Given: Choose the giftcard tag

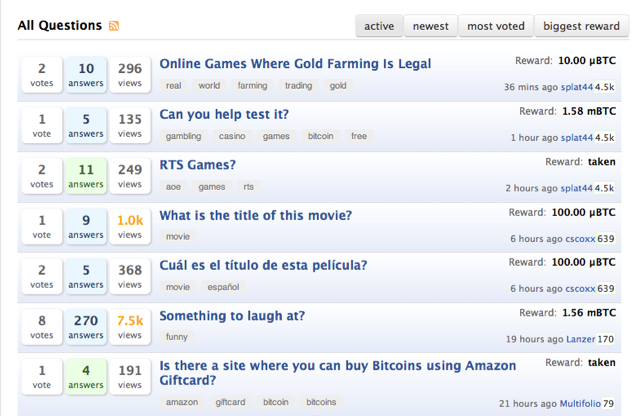Looking at the screenshot, I should pos(230,402).
